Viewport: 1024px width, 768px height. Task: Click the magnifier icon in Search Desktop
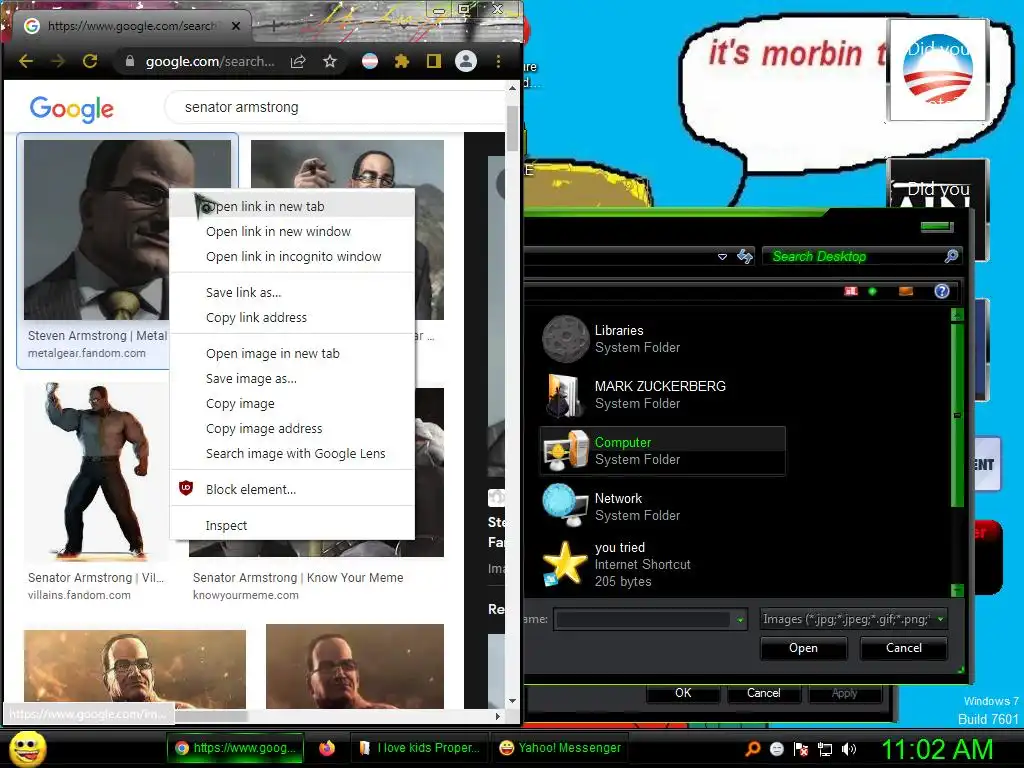pyautogui.click(x=952, y=256)
